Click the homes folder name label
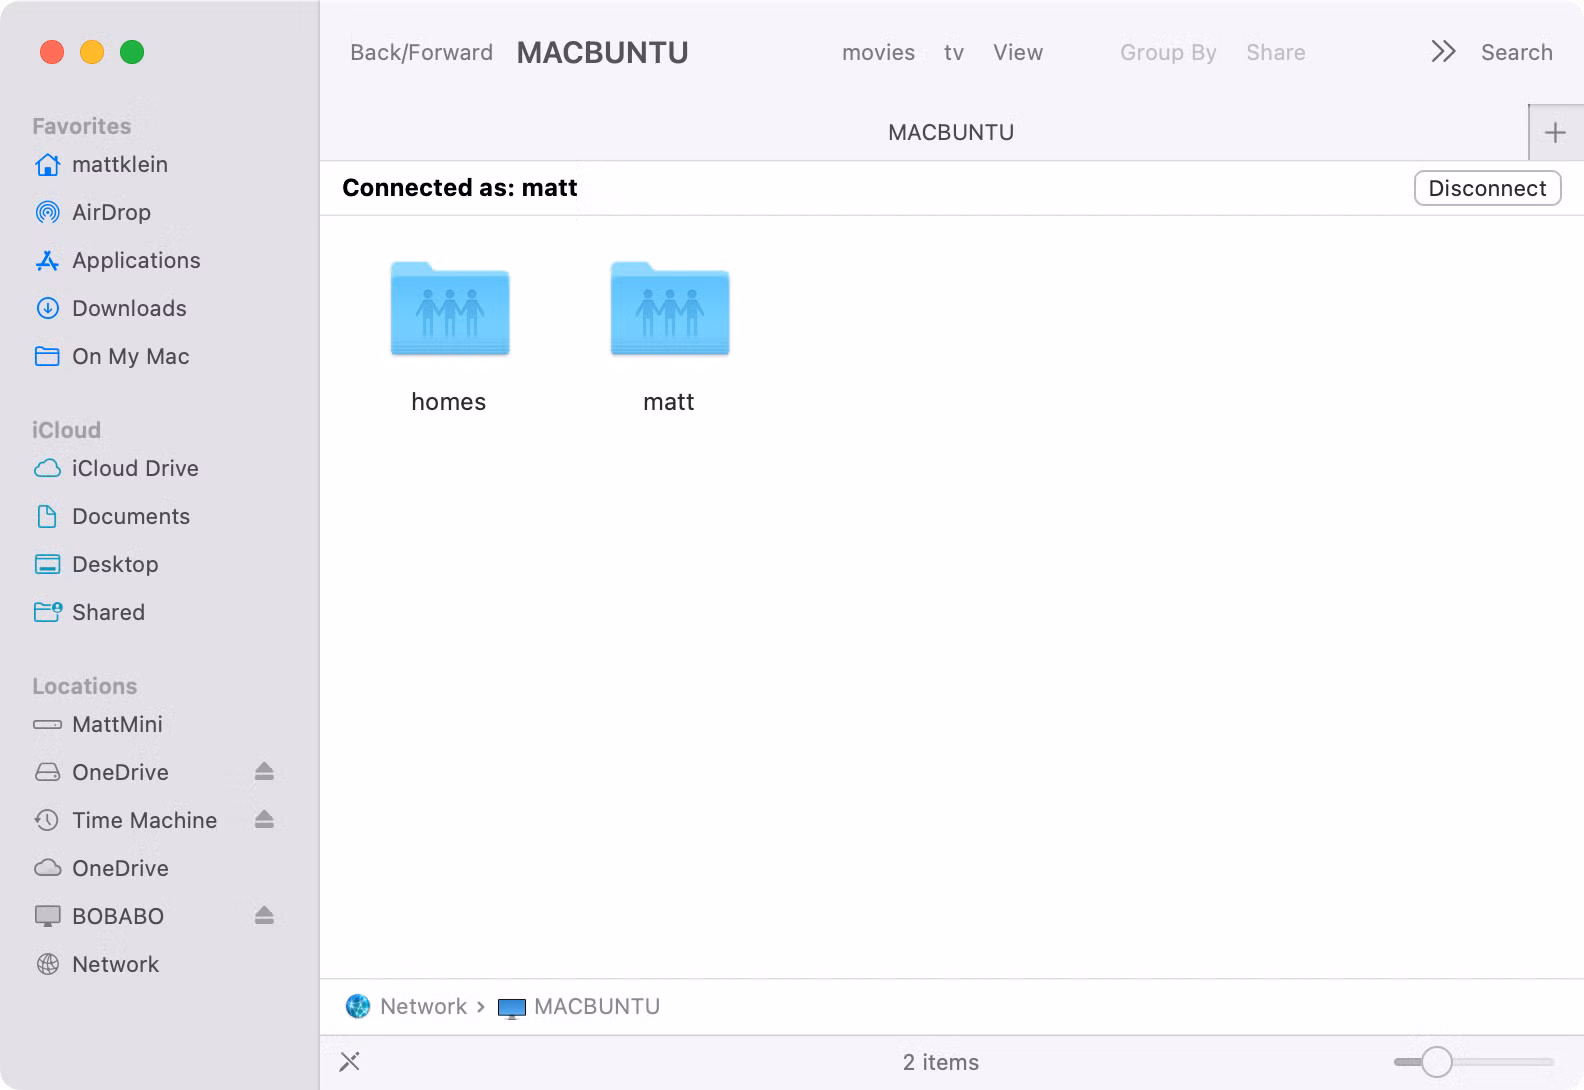 448,401
